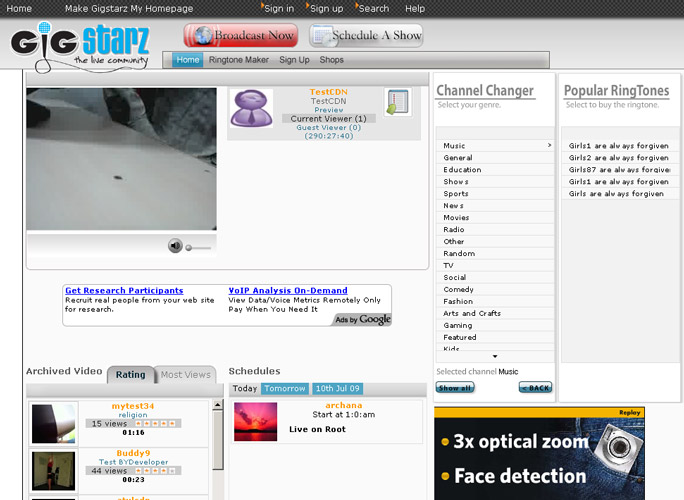The image size is (684, 500).
Task: Open the Ringtone Maker tab
Action: point(239,60)
